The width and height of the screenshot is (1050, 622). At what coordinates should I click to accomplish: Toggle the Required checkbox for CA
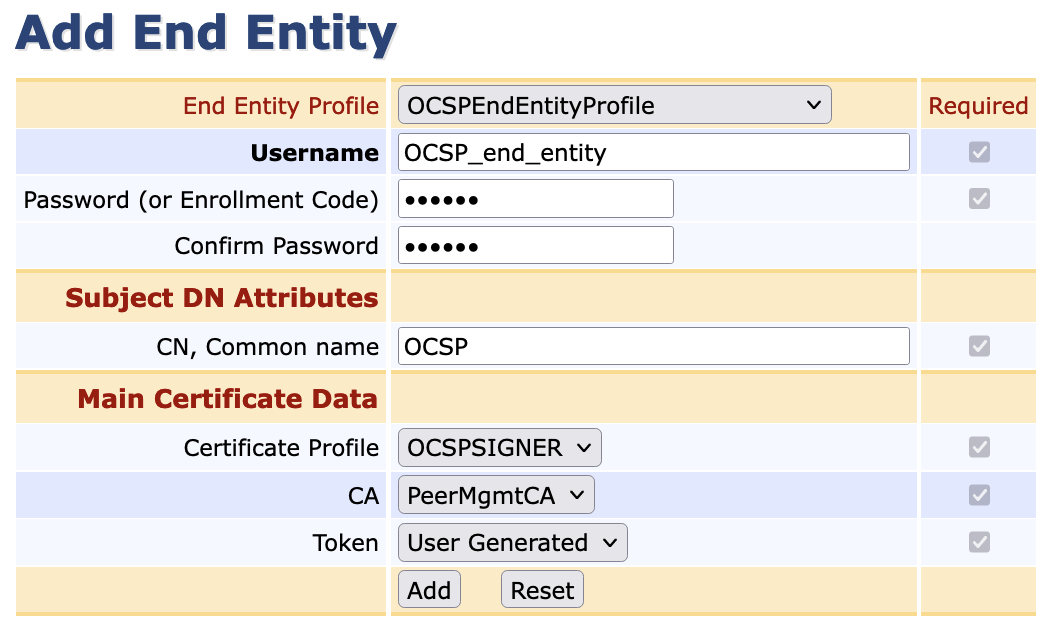pos(979,495)
